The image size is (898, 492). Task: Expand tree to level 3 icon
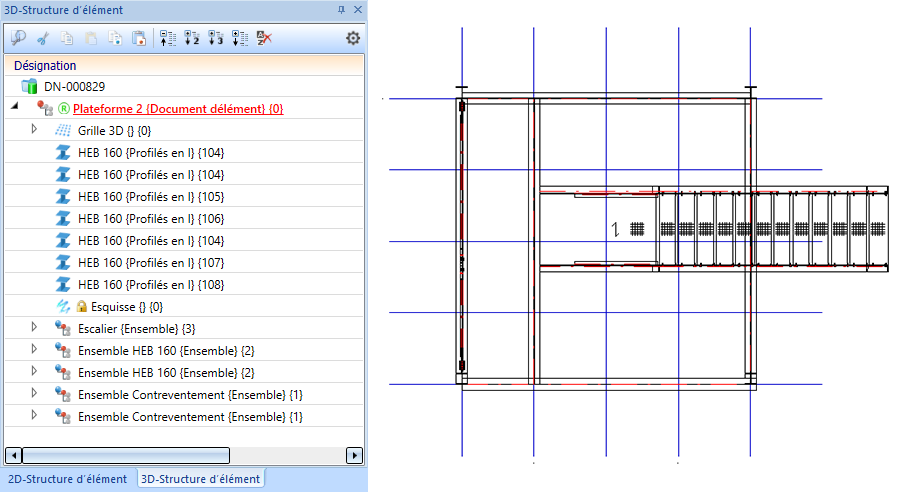[x=215, y=38]
